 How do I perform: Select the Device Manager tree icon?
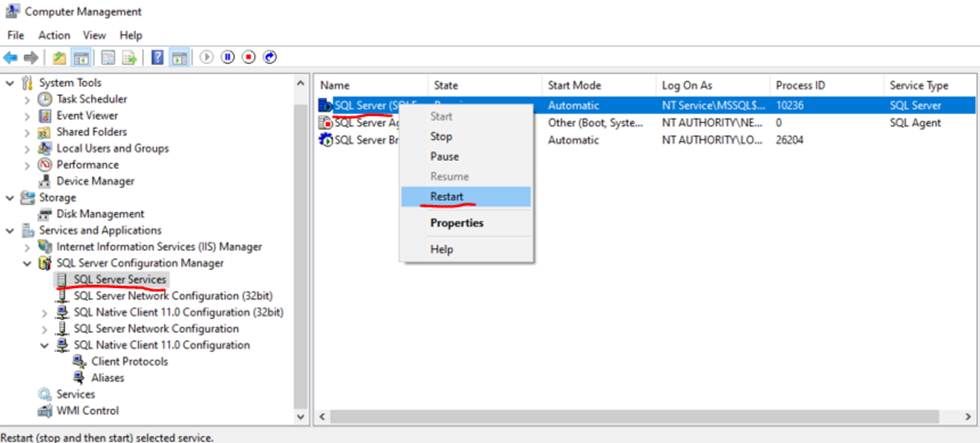click(45, 181)
